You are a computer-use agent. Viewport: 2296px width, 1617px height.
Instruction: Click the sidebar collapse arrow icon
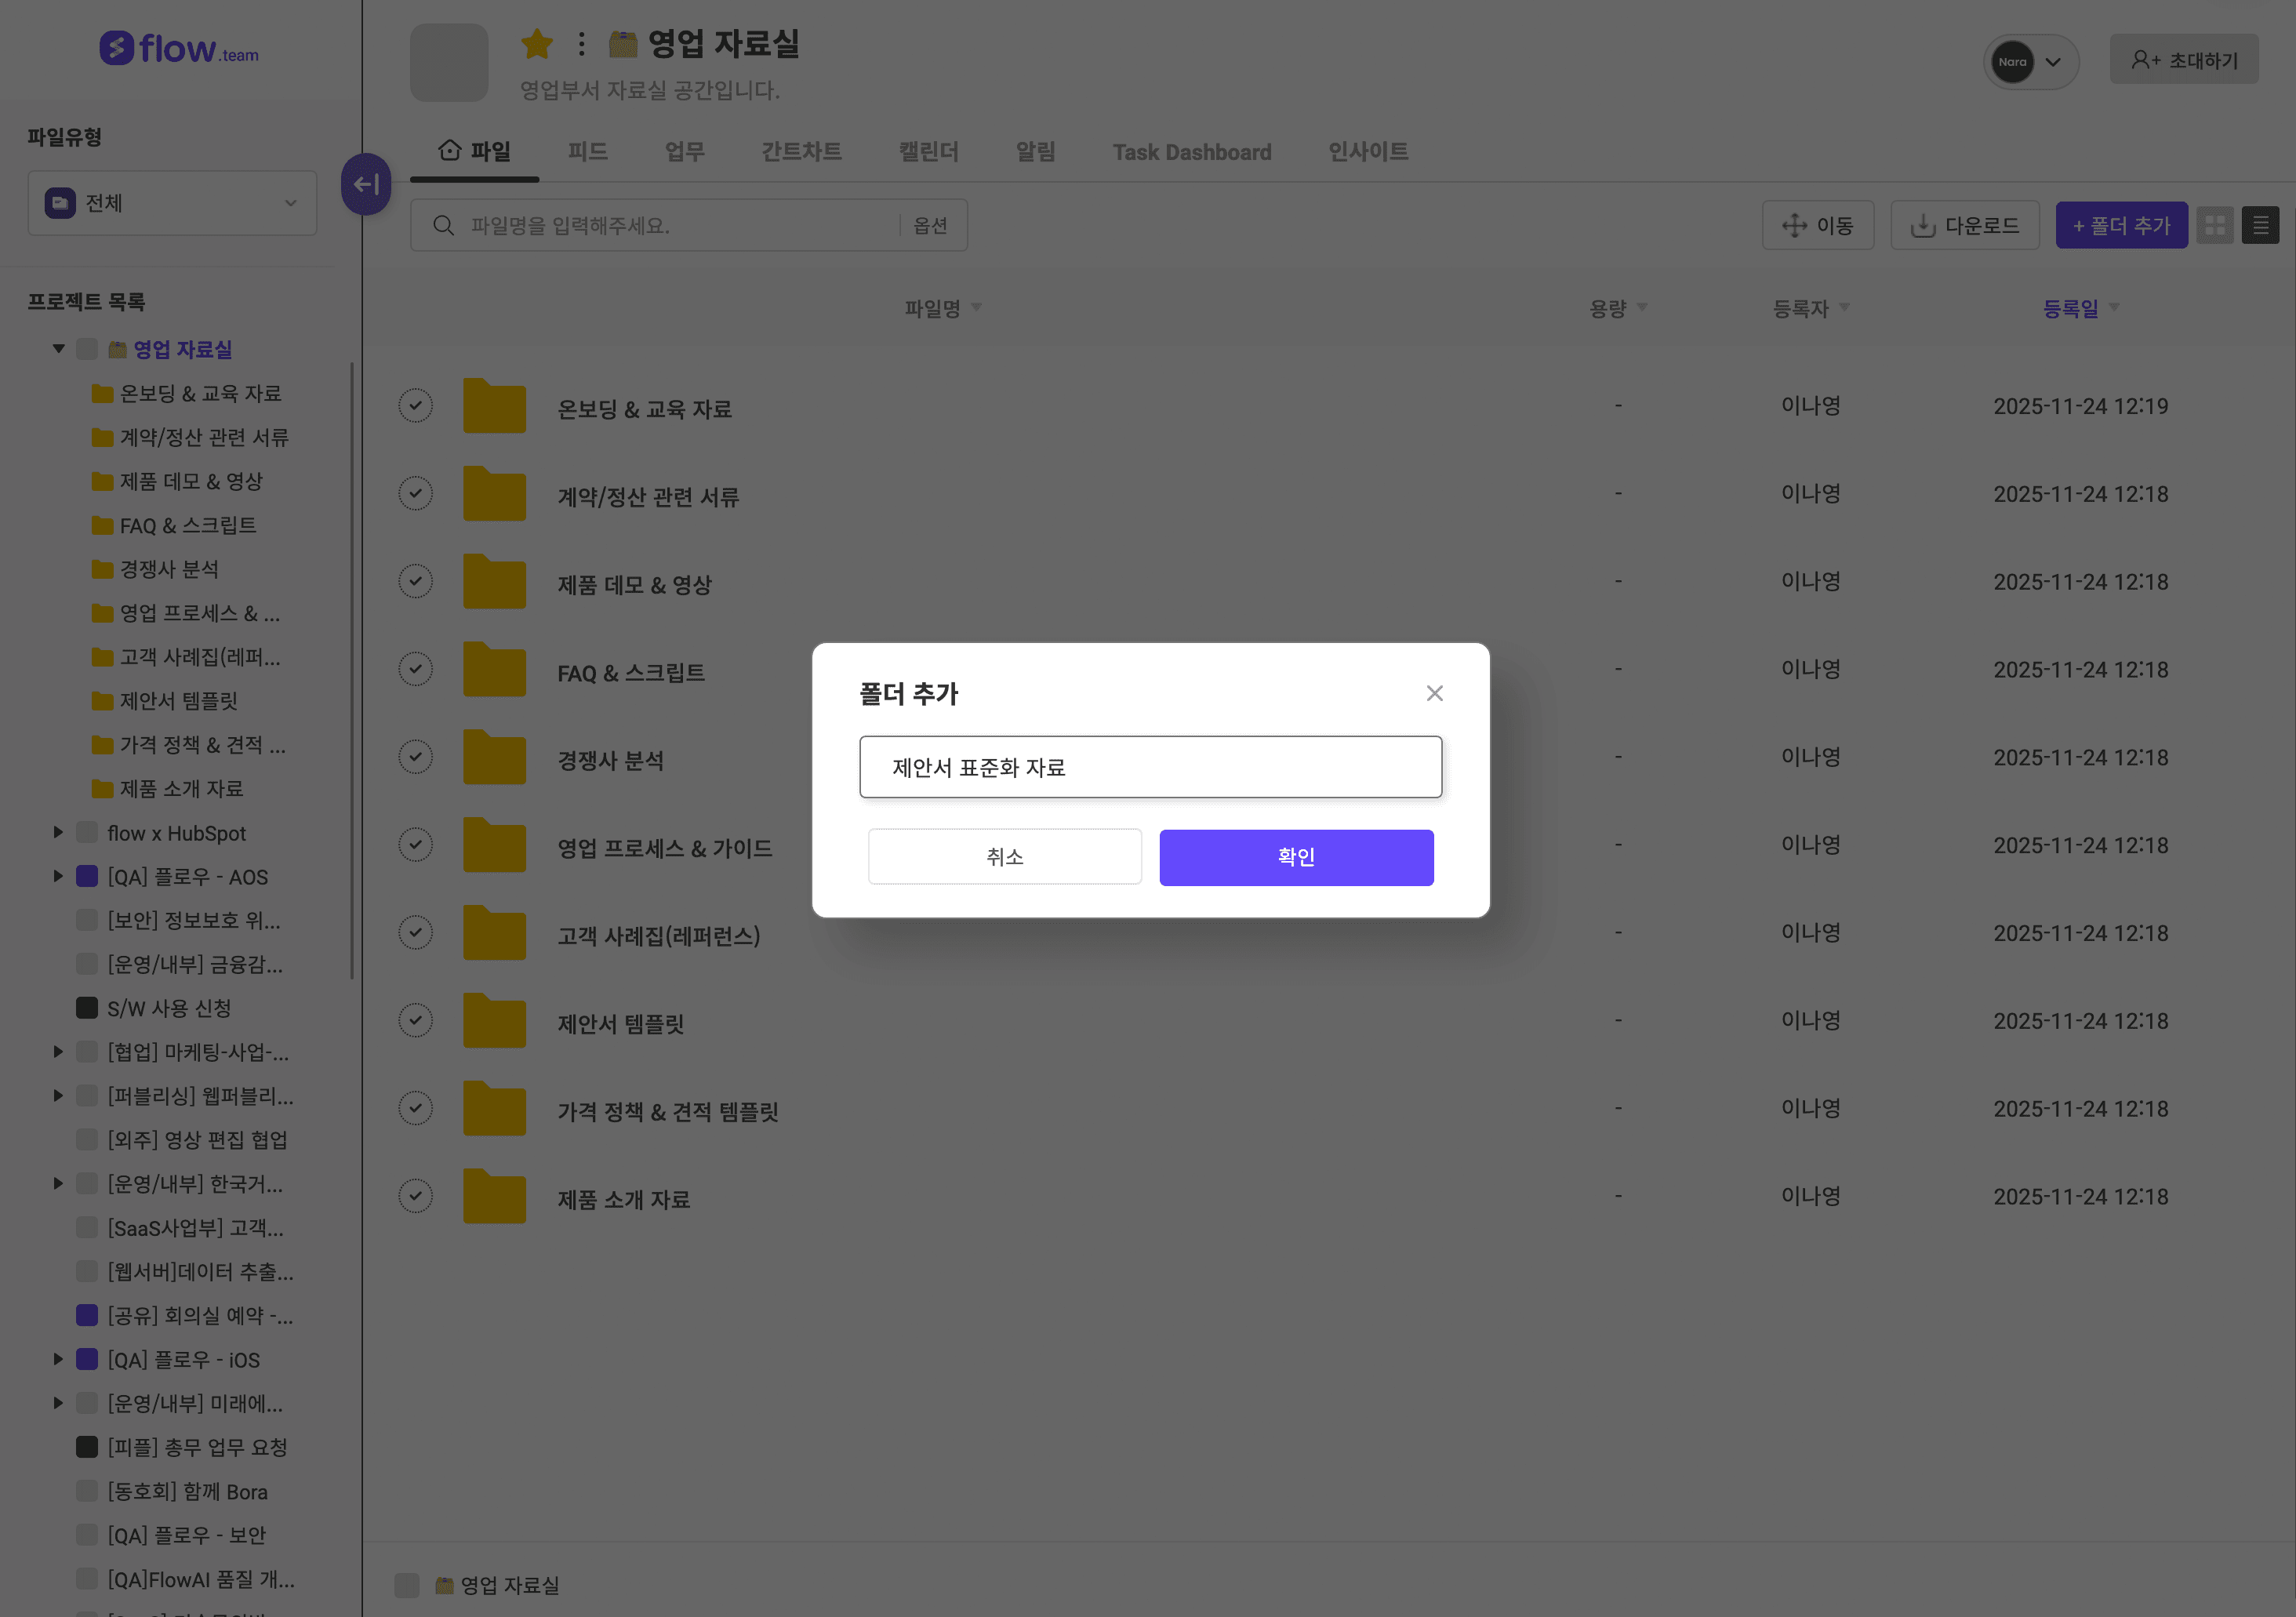click(366, 184)
